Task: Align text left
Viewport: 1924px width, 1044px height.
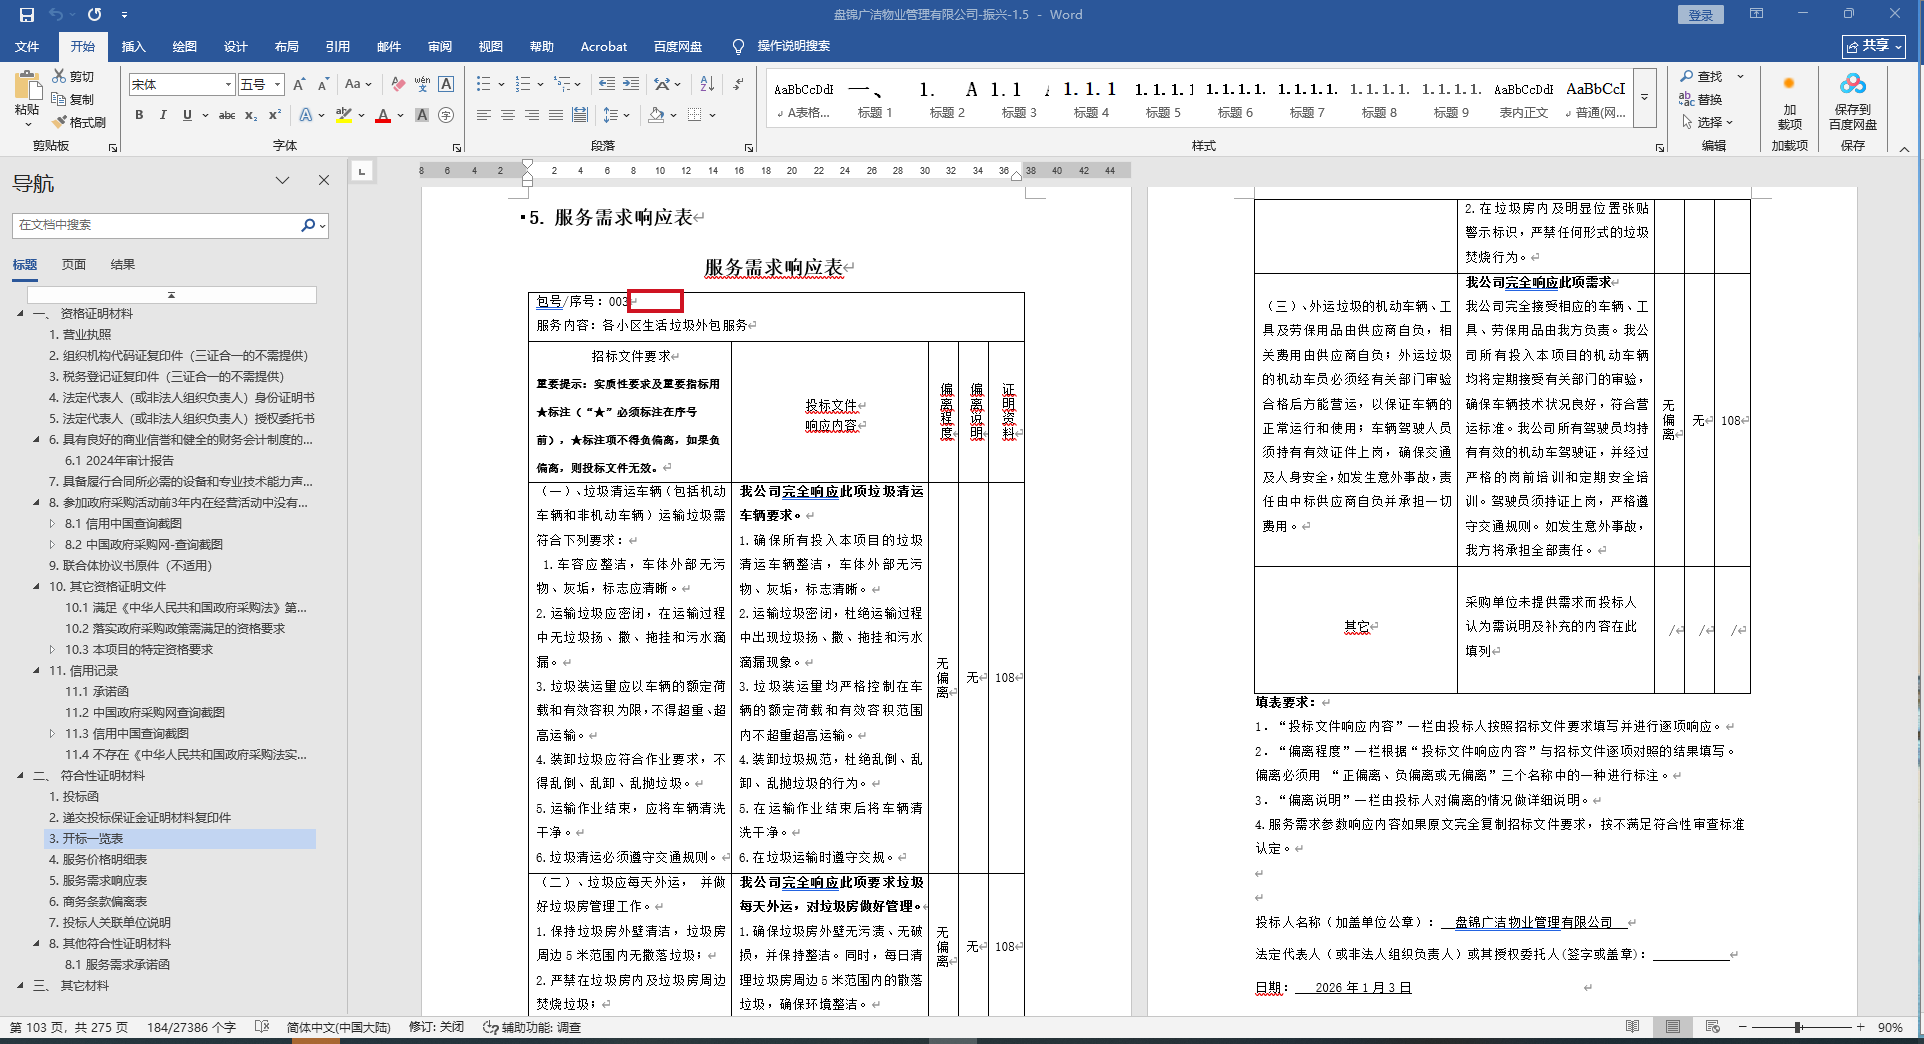Action: pos(484,116)
